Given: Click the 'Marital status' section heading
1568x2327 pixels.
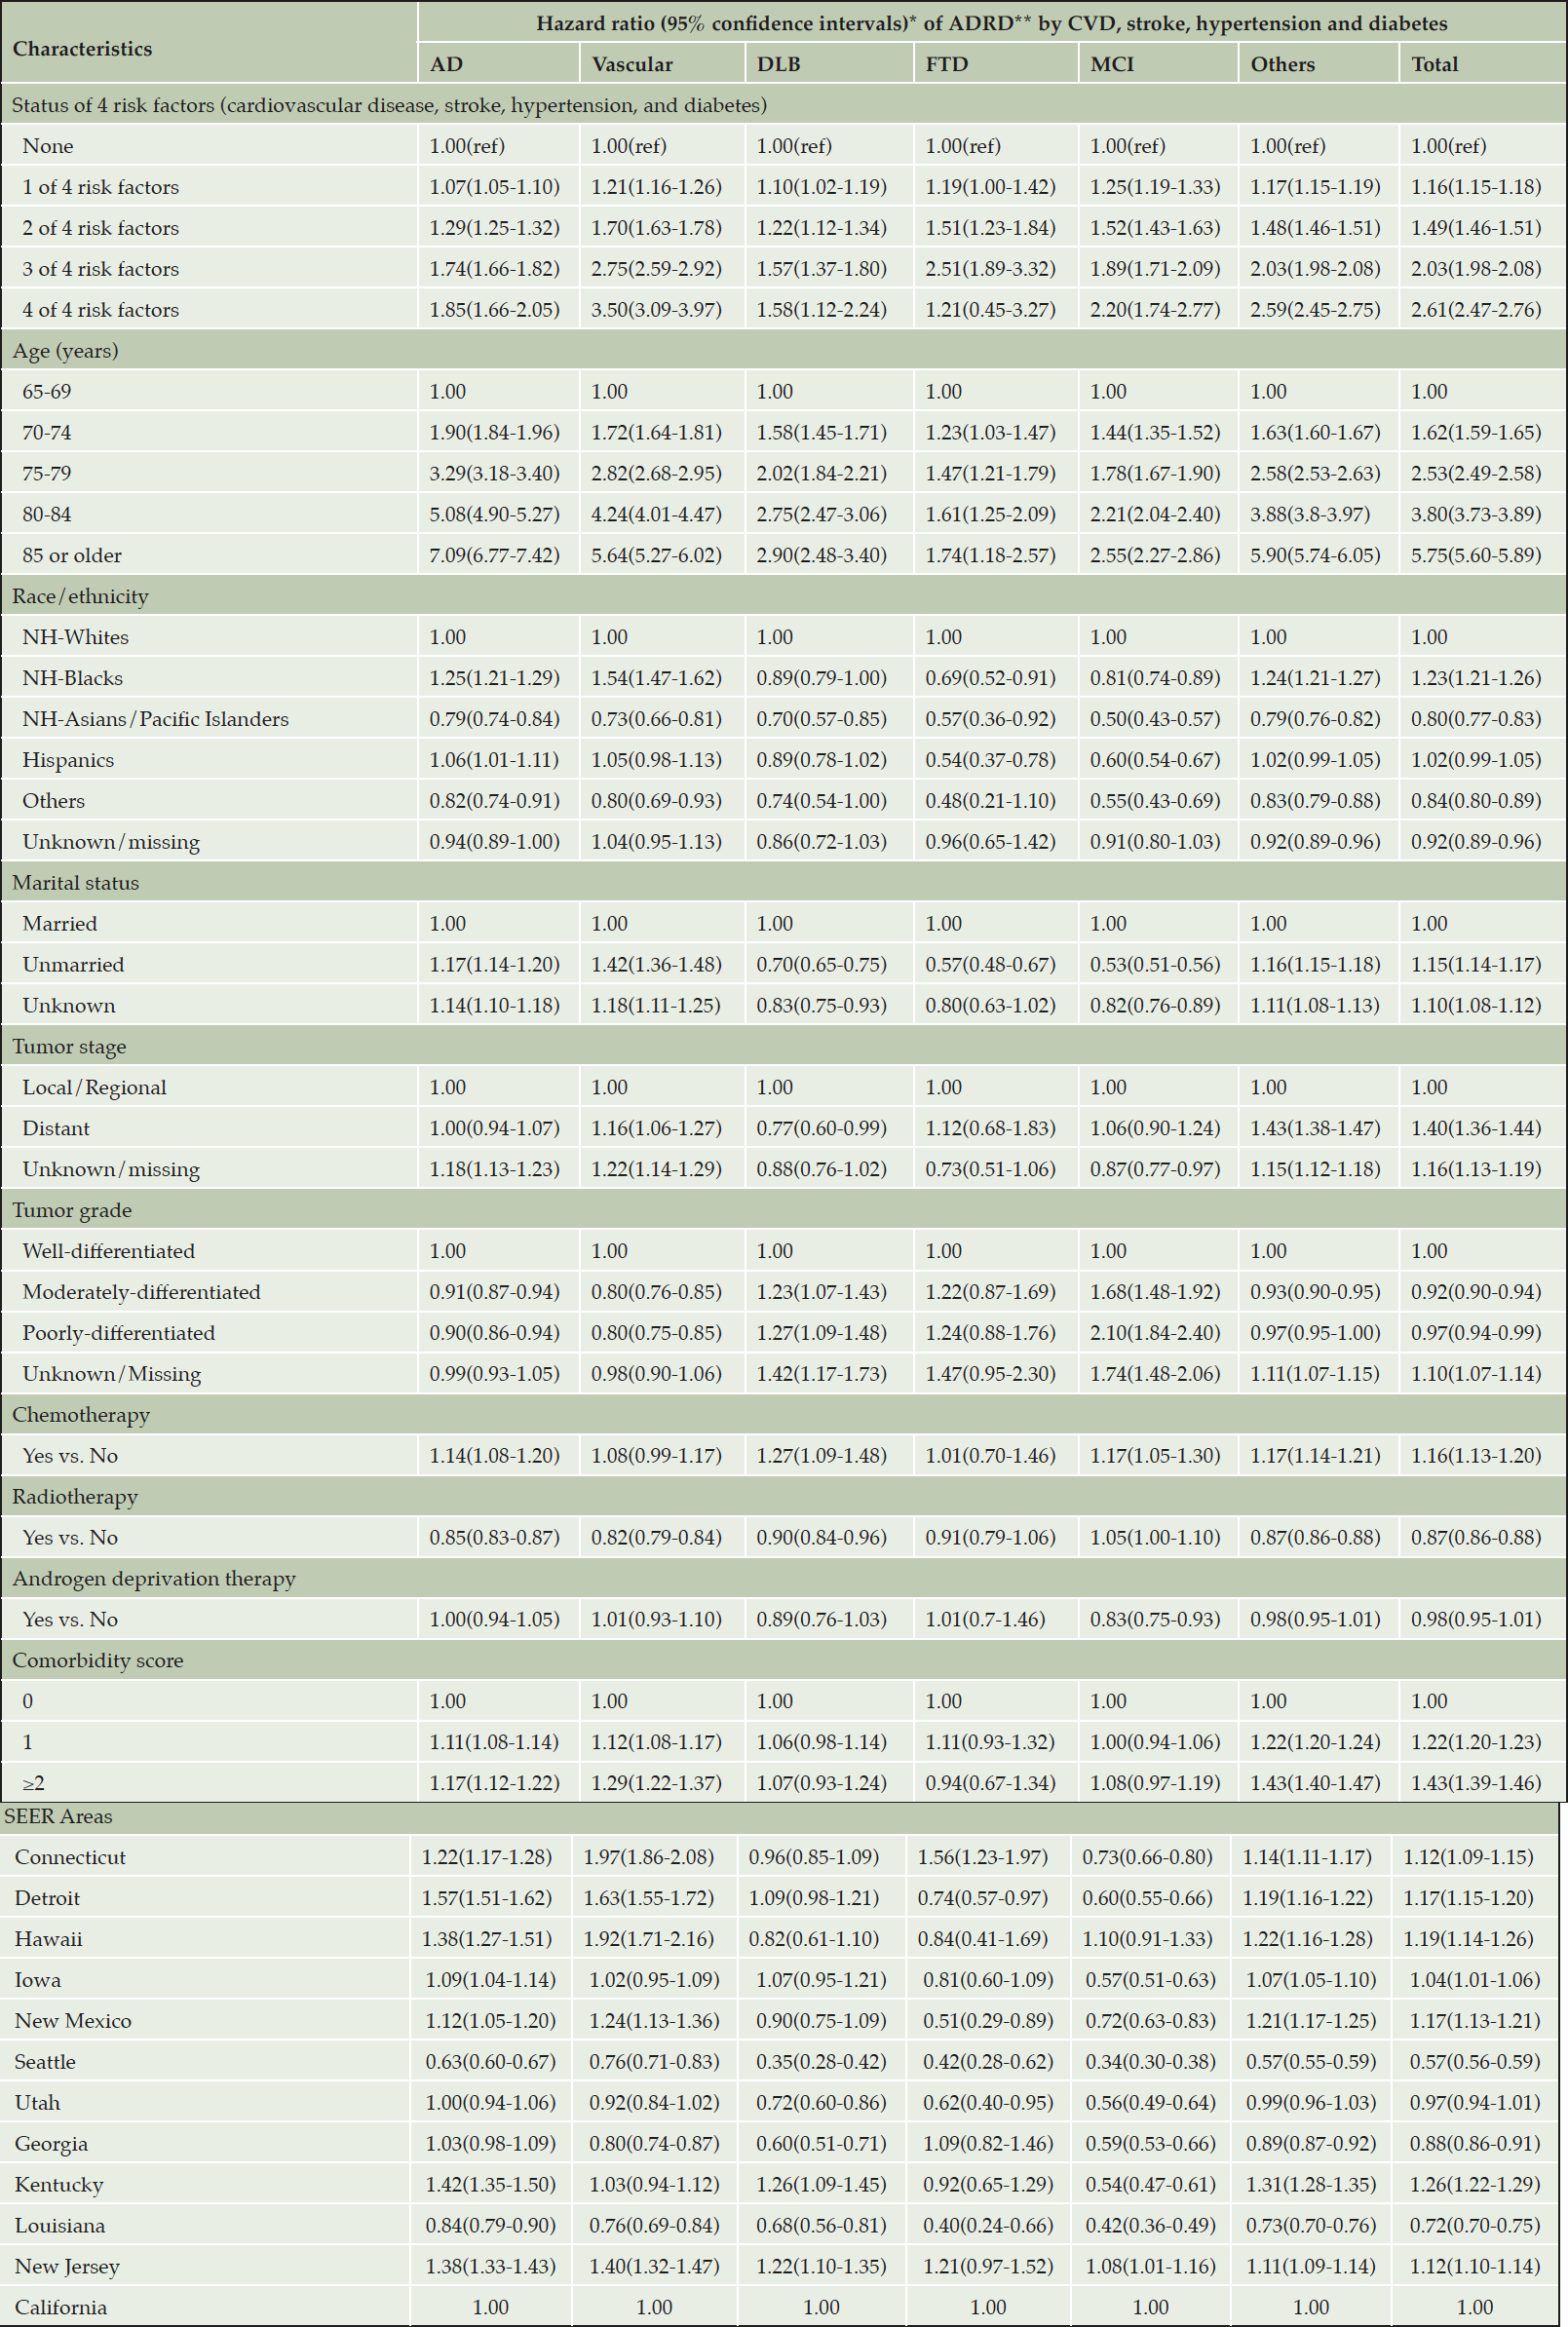Looking at the screenshot, I should point(76,883).
